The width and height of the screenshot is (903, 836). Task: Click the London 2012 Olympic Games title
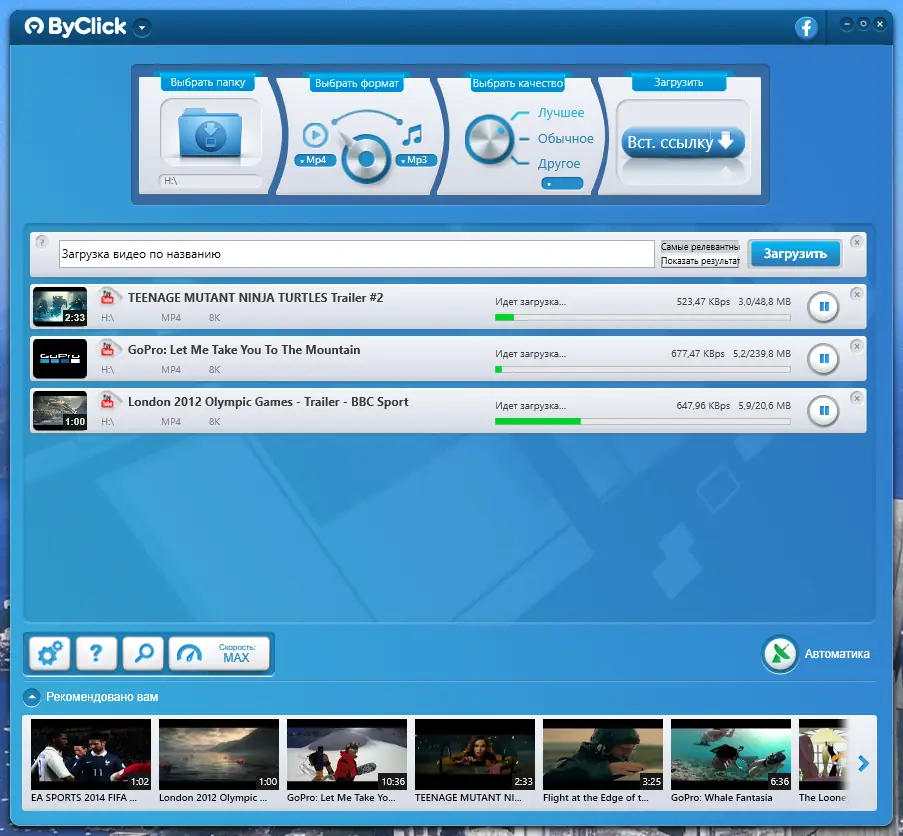268,401
